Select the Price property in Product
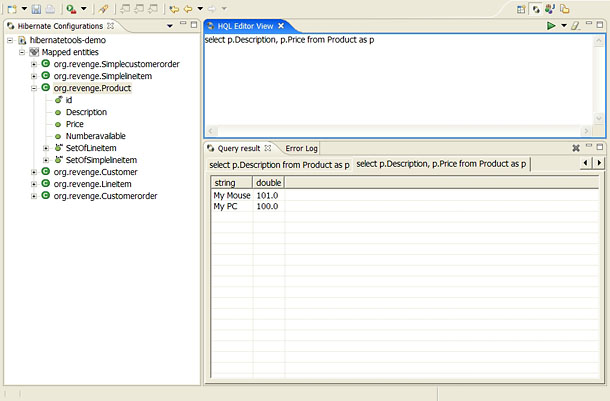 (75, 124)
